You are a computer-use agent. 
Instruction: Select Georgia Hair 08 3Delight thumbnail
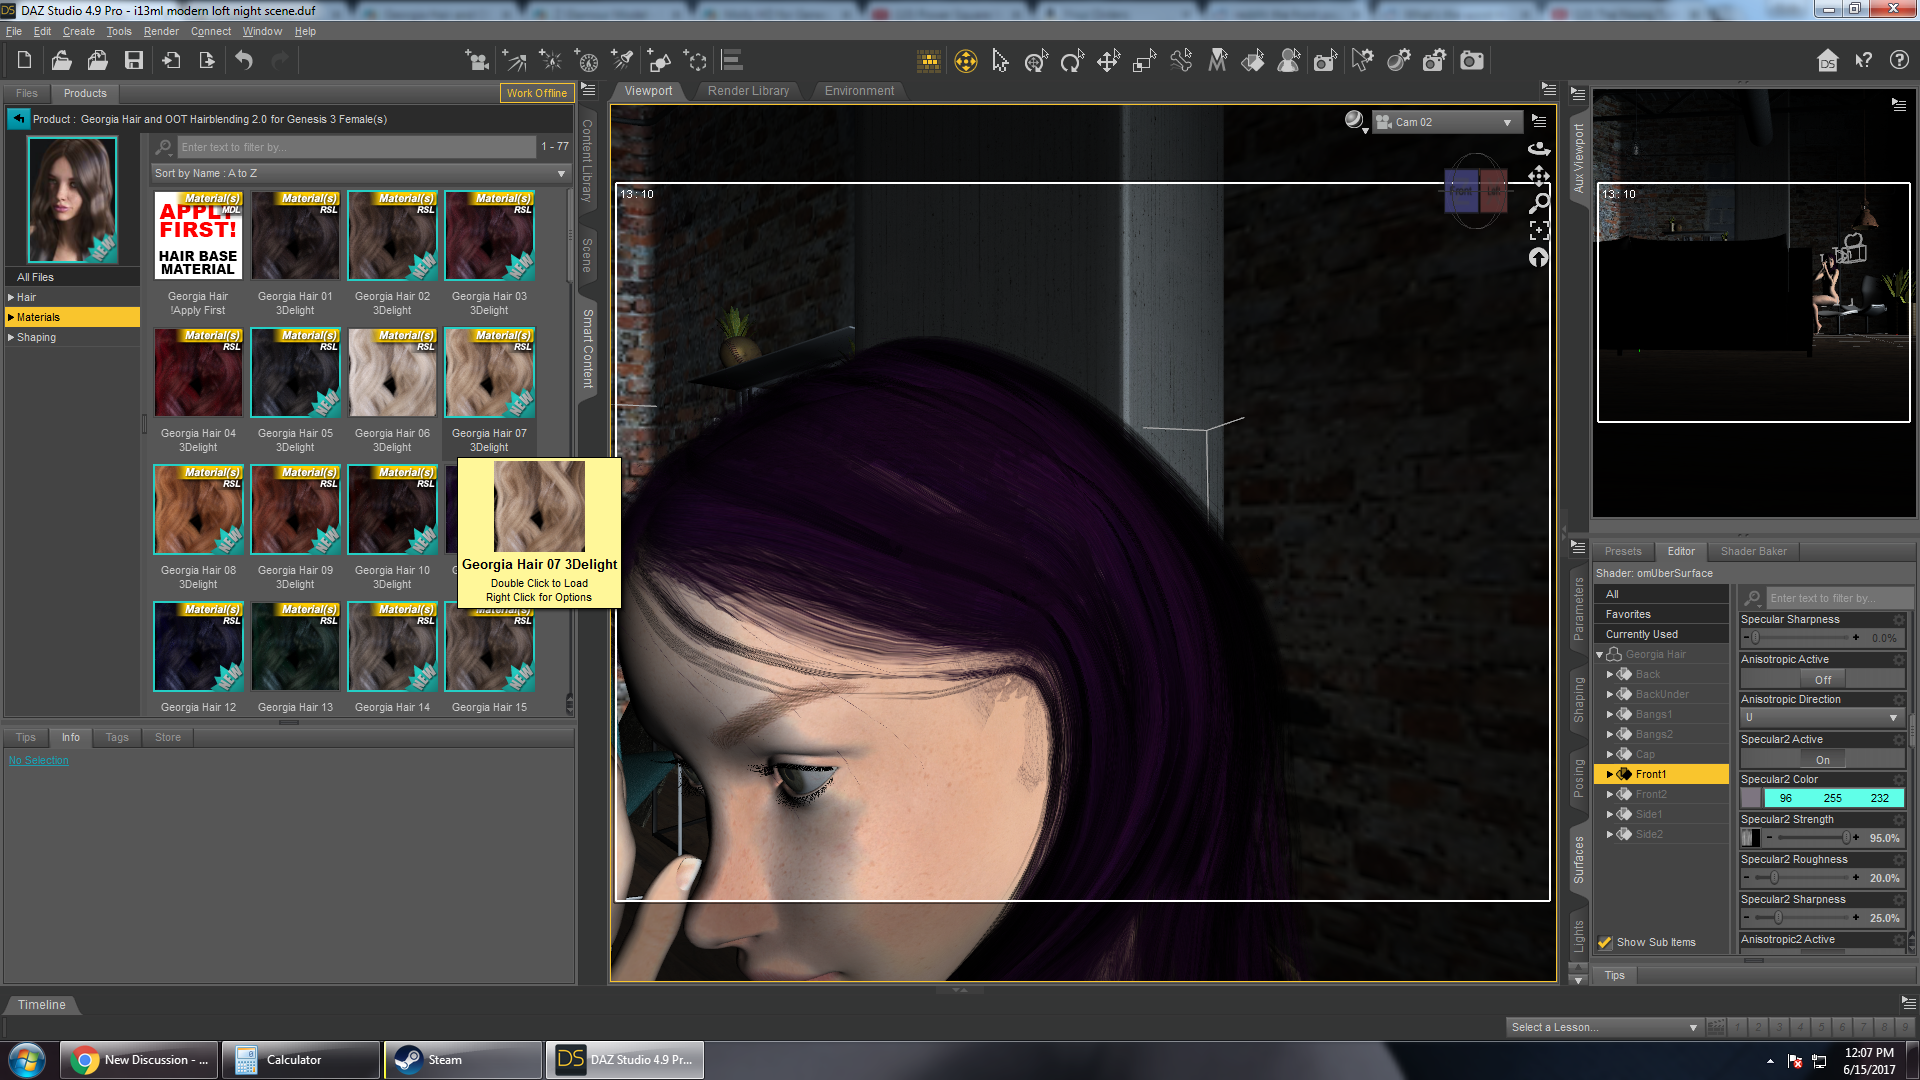(198, 510)
